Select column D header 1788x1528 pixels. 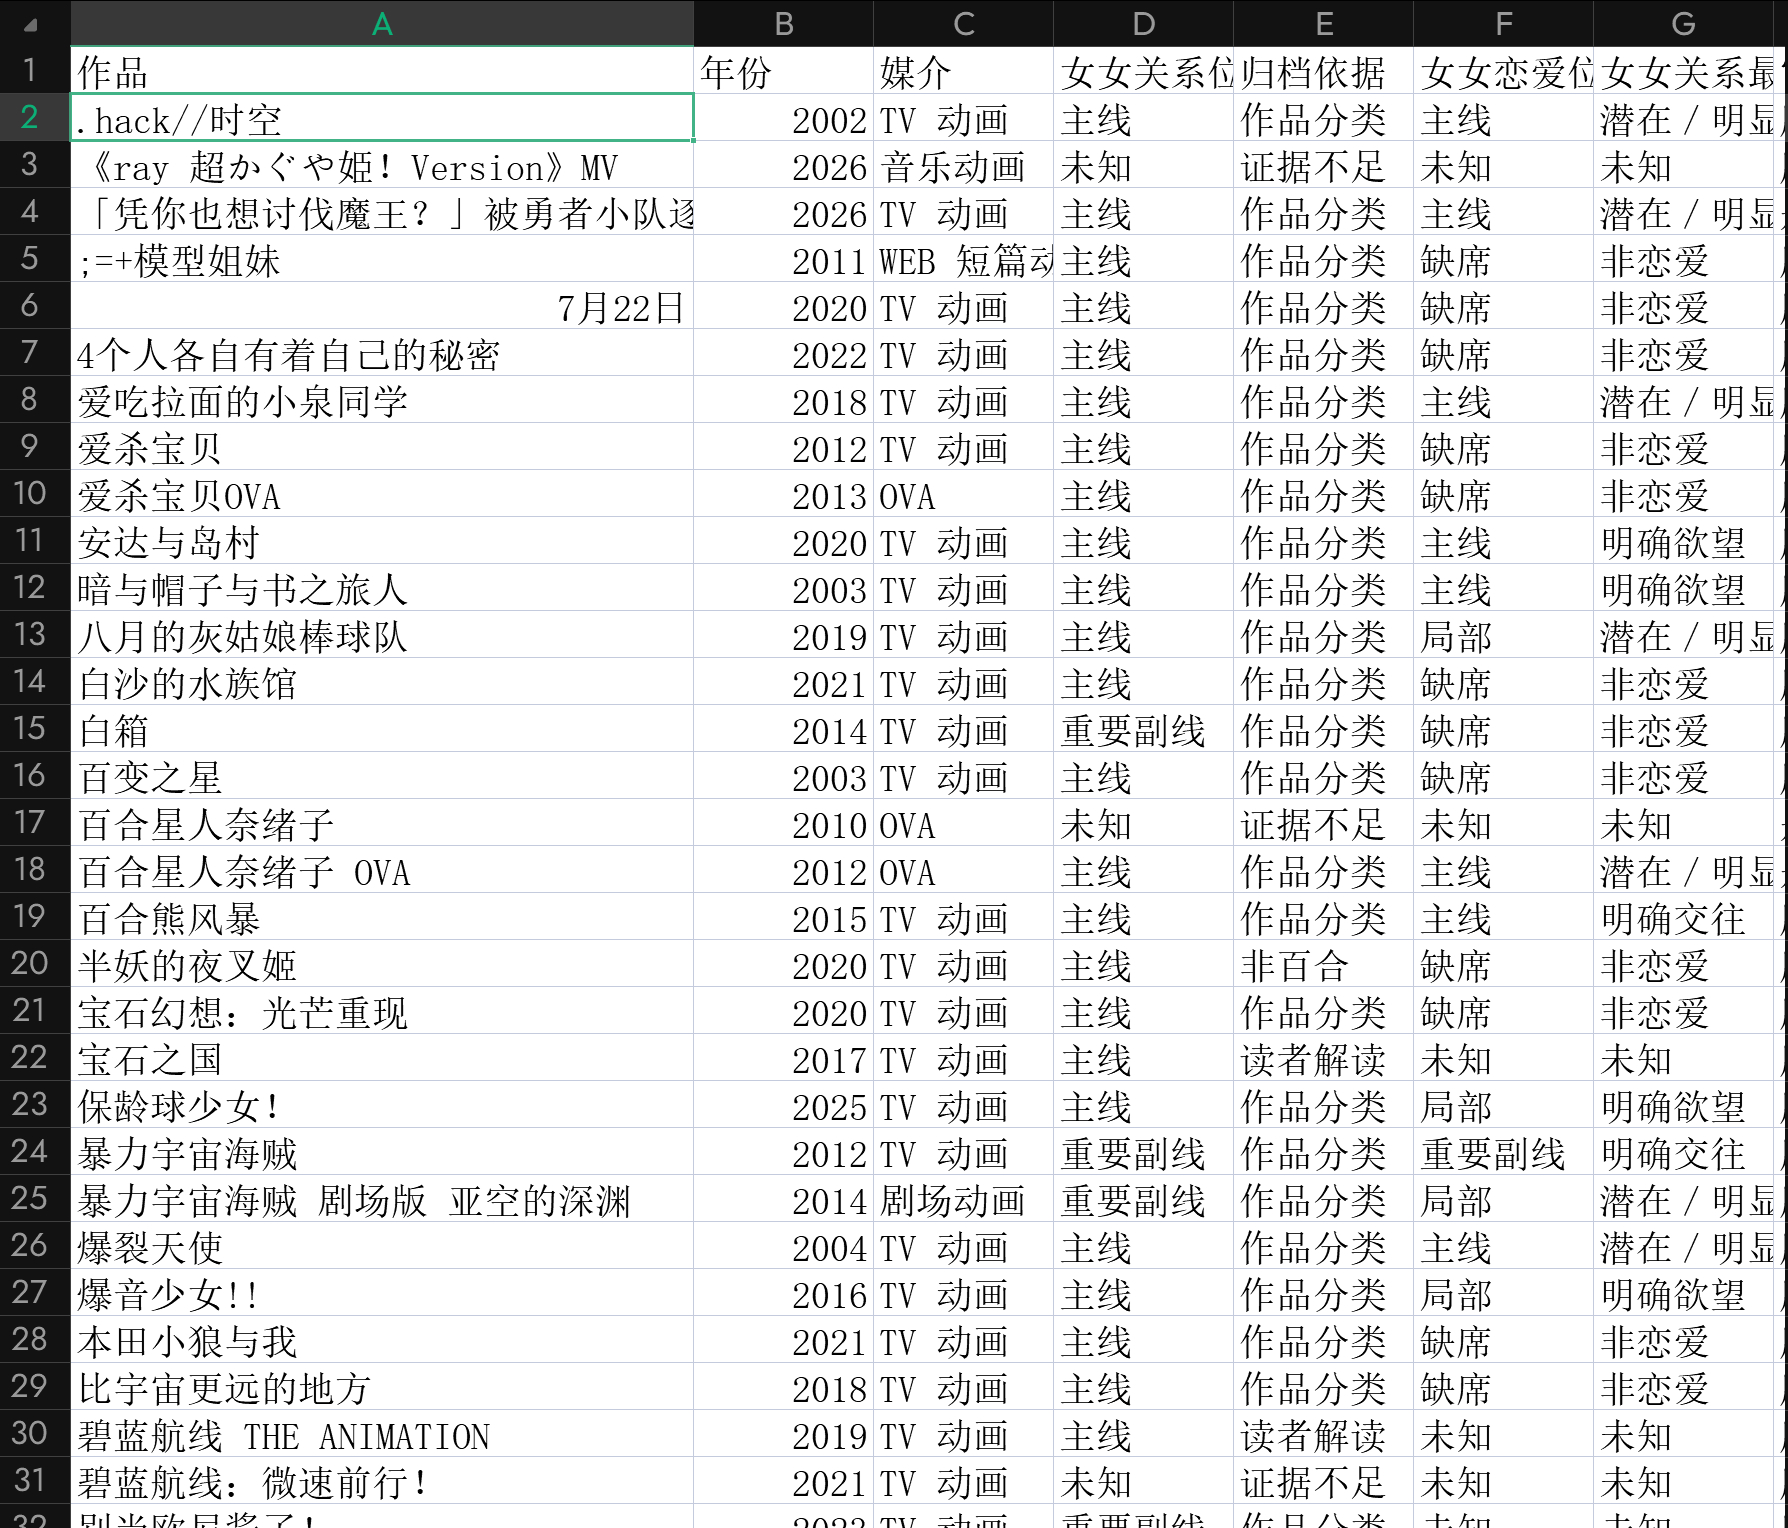pos(1143,23)
